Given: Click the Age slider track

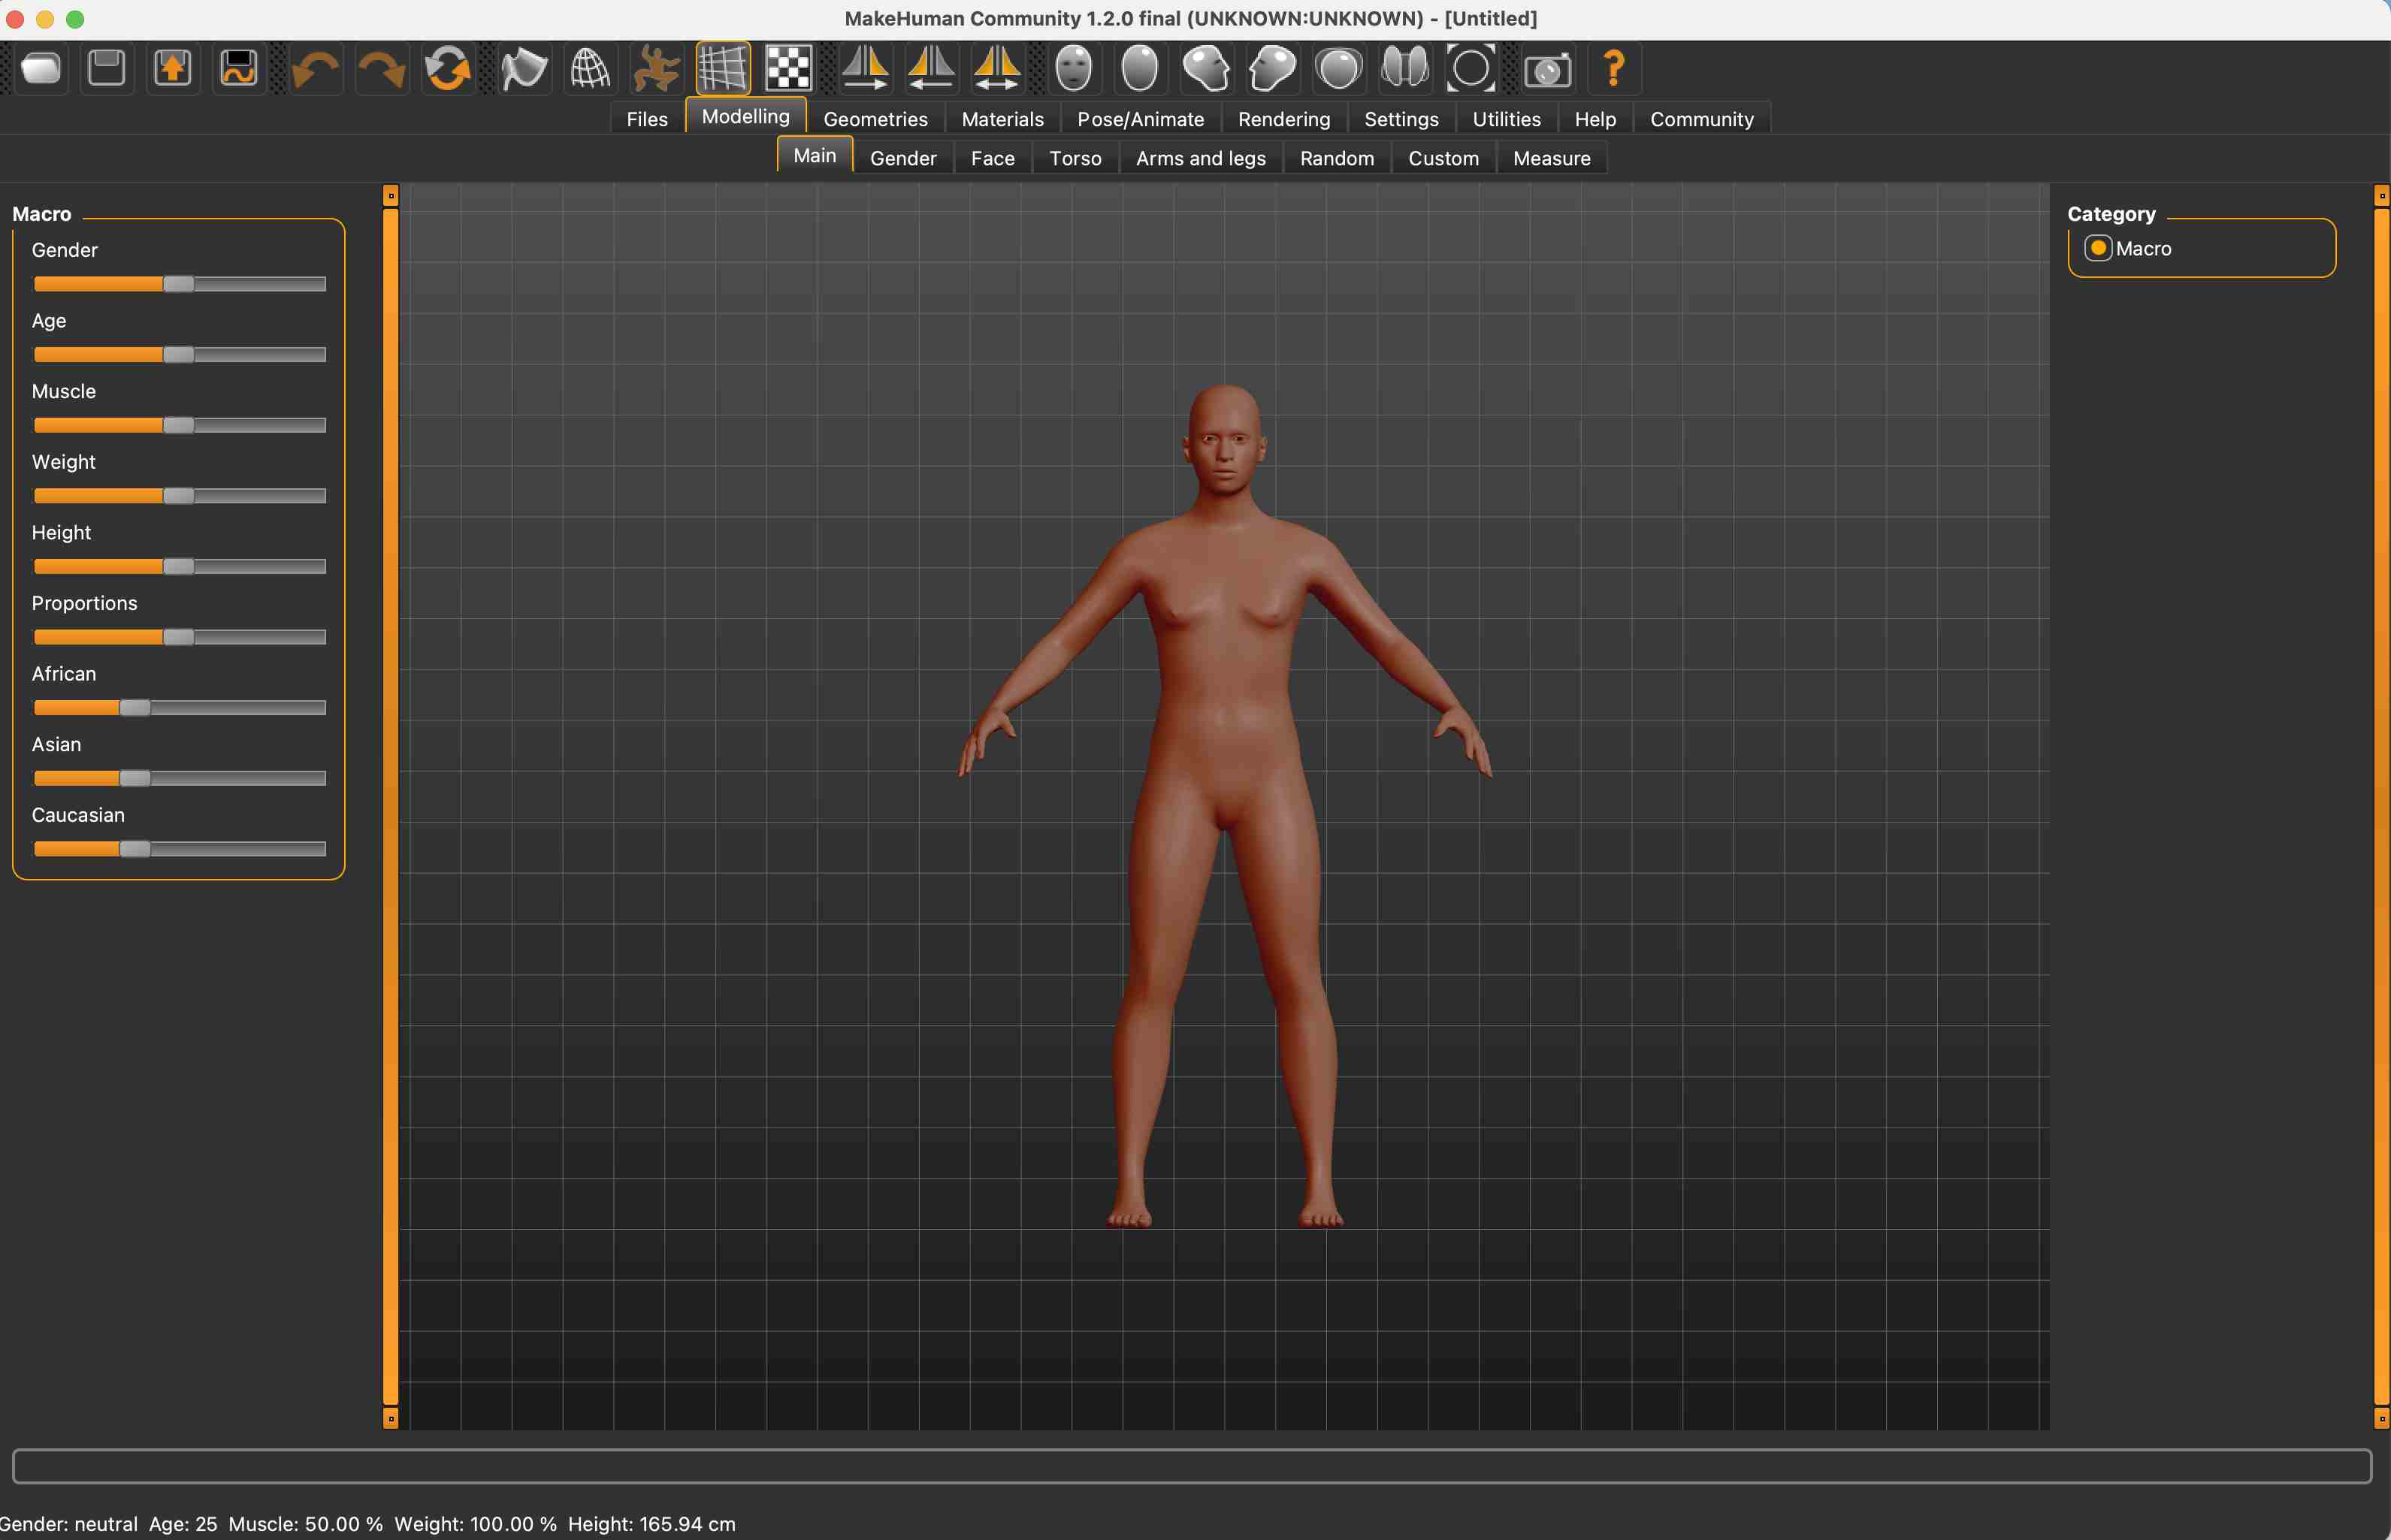Looking at the screenshot, I should (x=180, y=355).
